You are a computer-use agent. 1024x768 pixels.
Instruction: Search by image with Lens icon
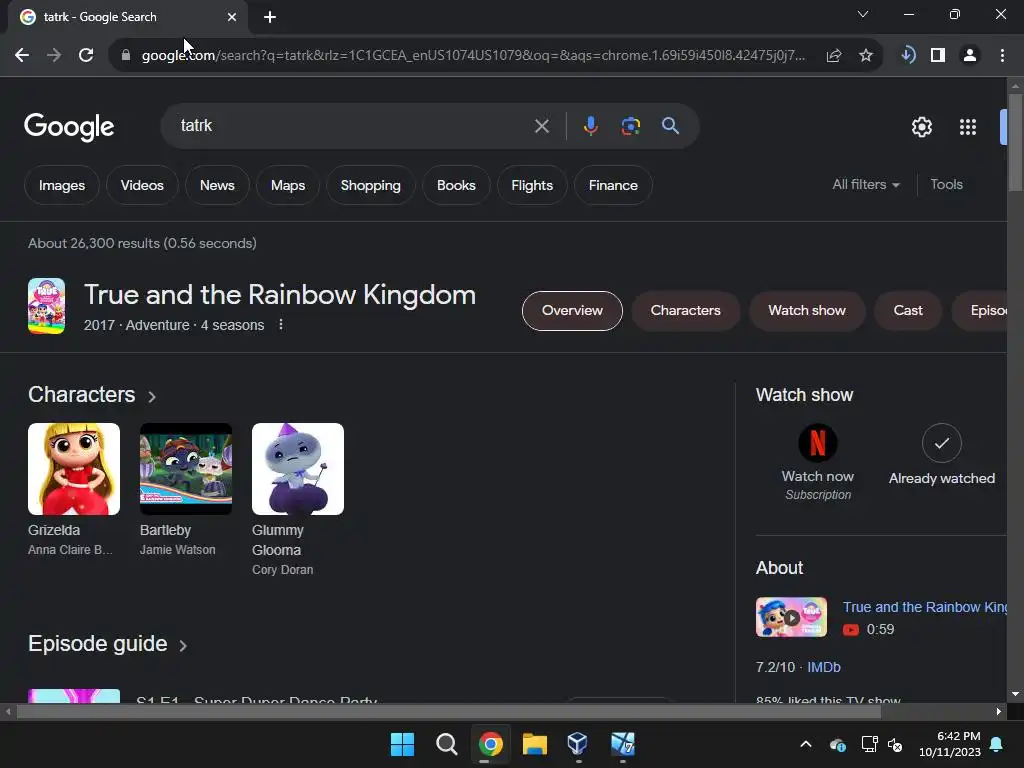click(630, 126)
